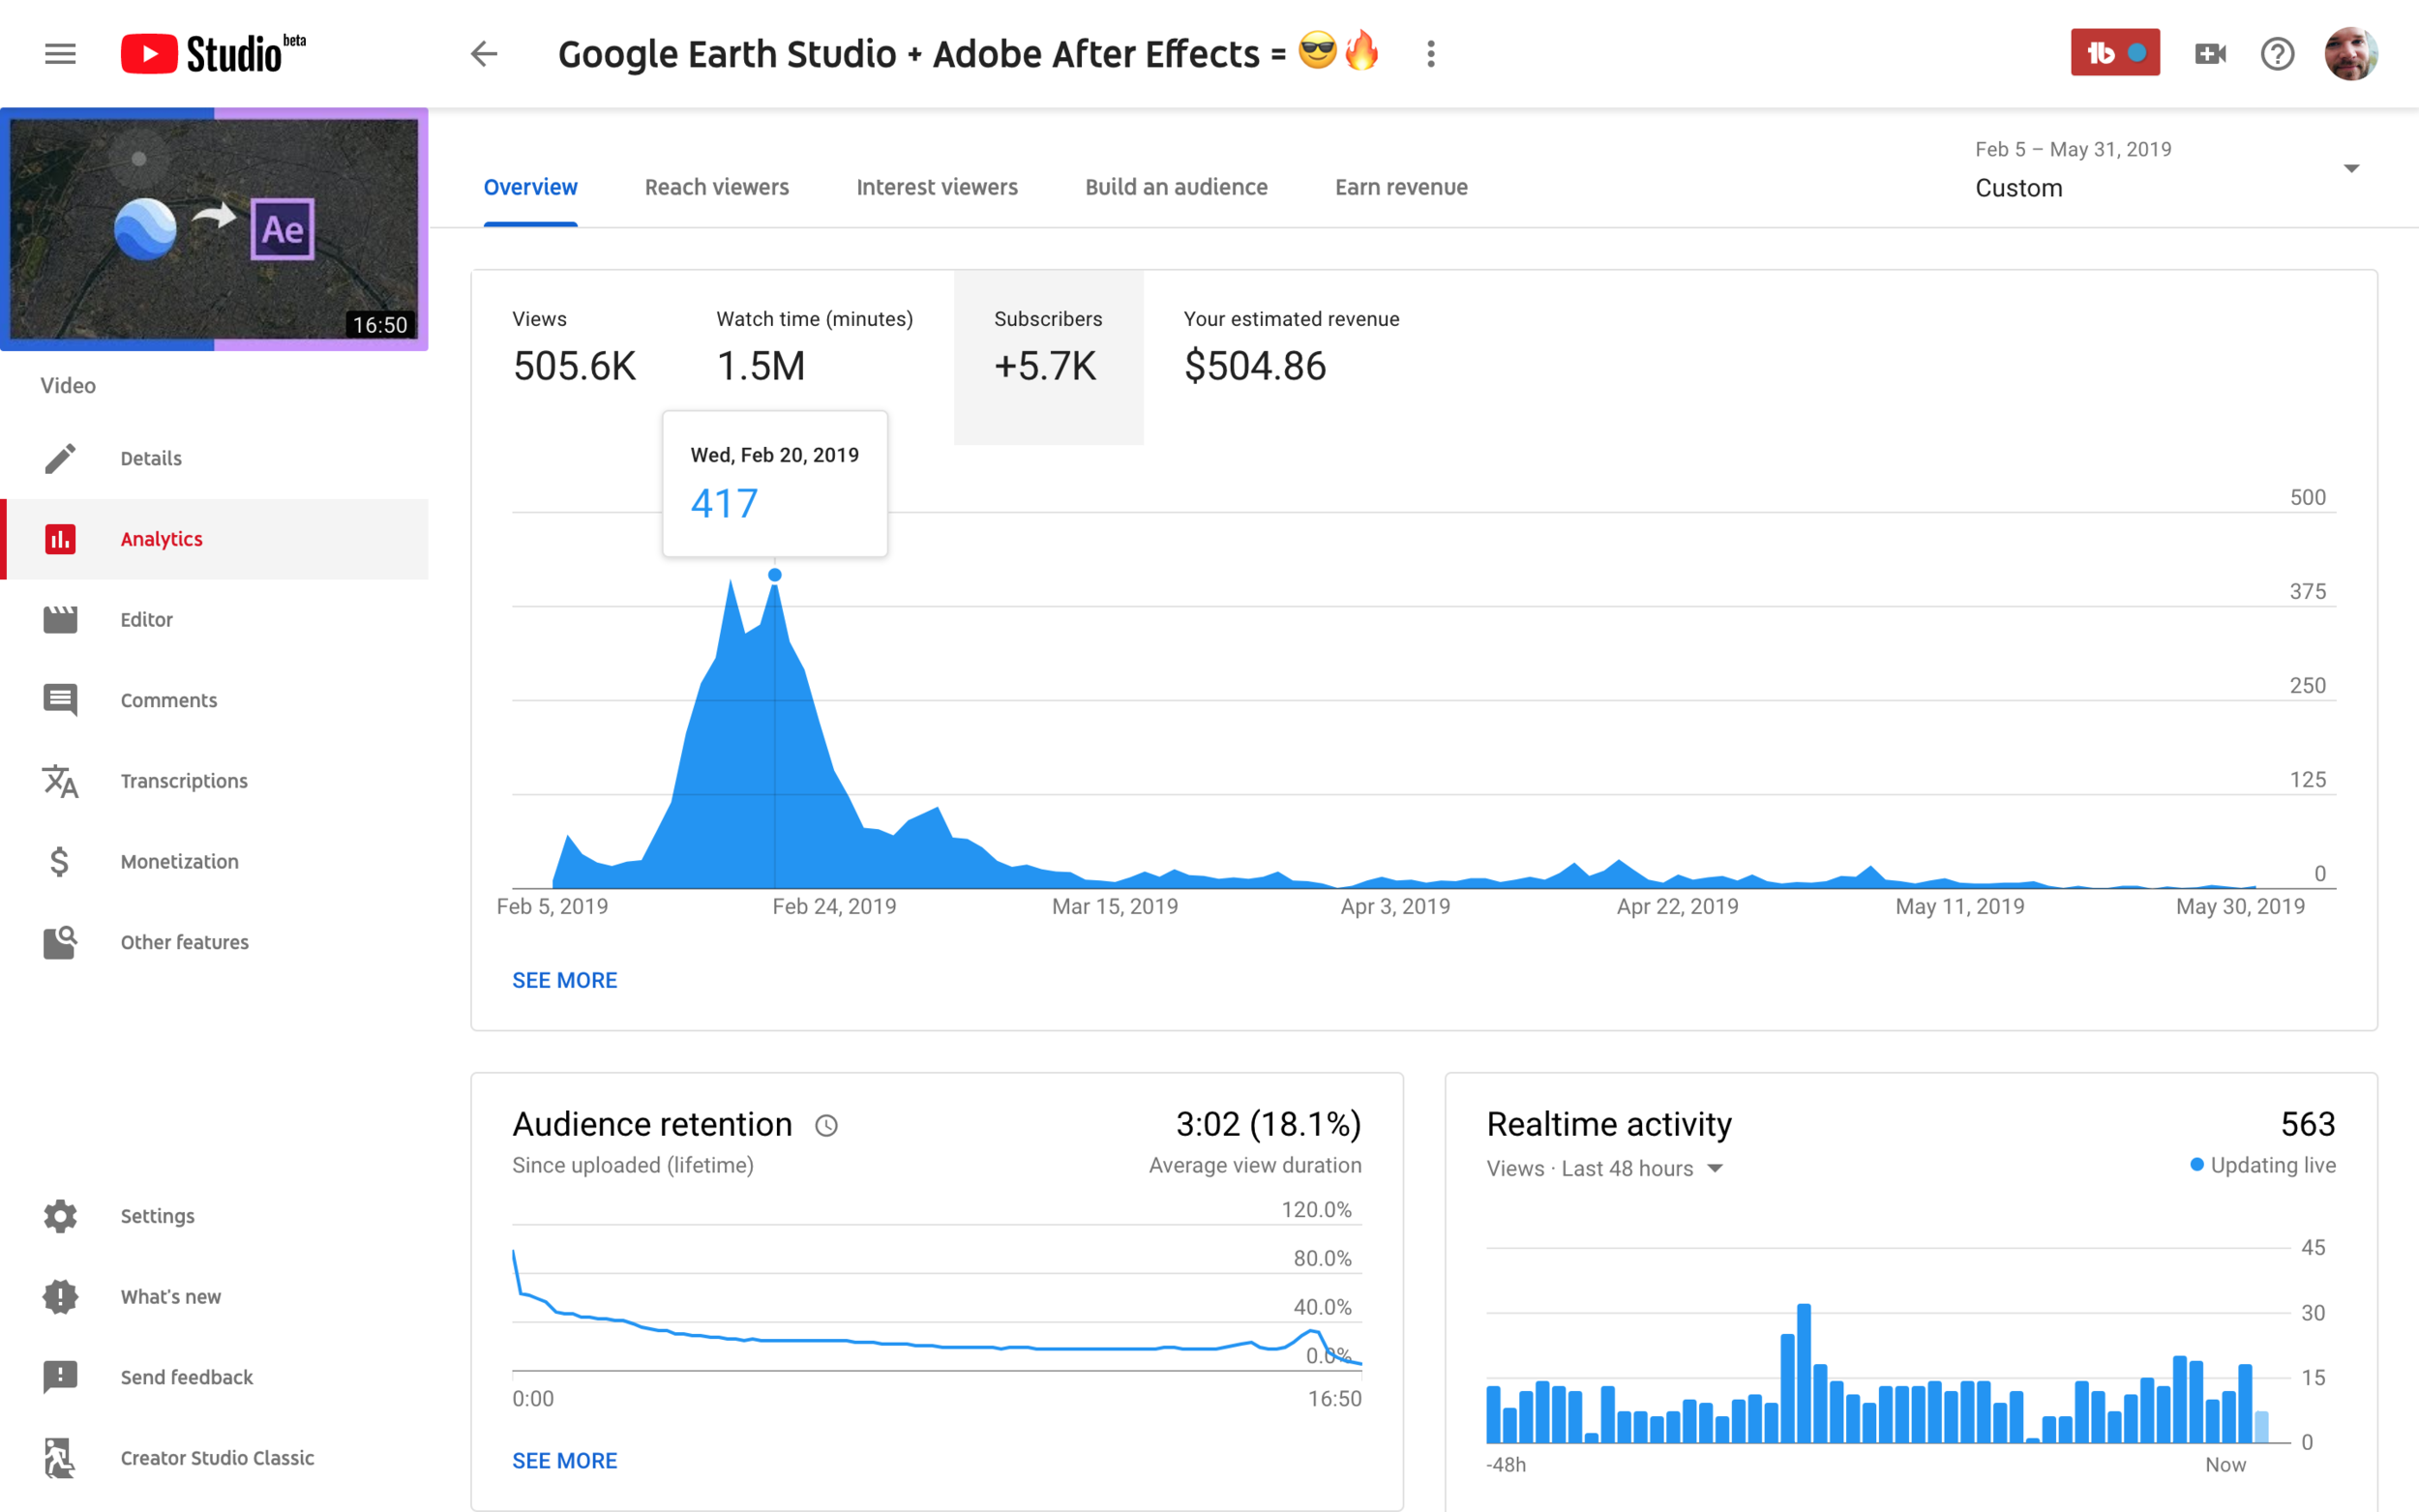This screenshot has height=1512, width=2419.
Task: Switch to the Earn revenue tab
Action: click(1401, 187)
